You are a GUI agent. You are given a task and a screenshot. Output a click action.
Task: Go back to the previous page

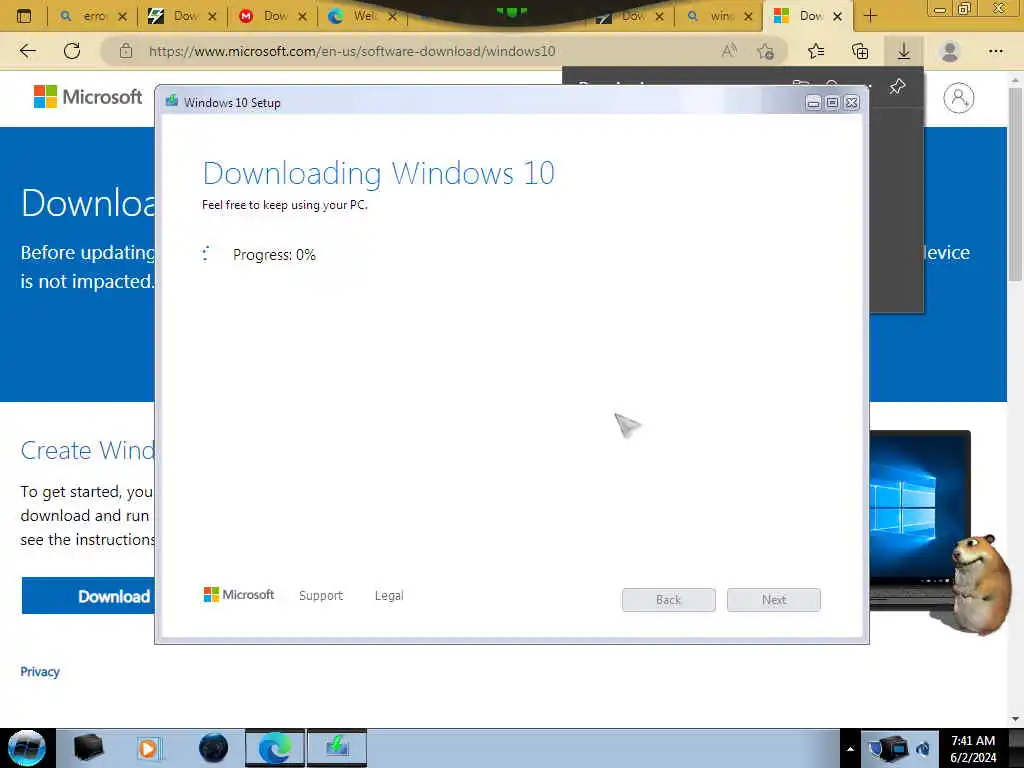click(x=28, y=51)
